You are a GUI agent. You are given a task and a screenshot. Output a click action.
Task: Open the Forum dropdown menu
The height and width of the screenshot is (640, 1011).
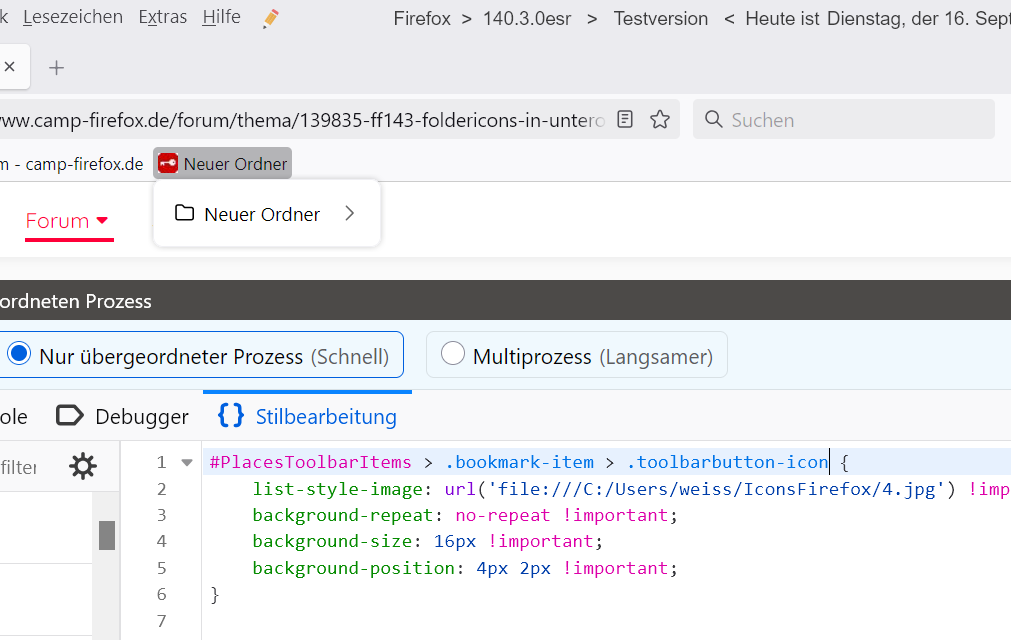[68, 221]
